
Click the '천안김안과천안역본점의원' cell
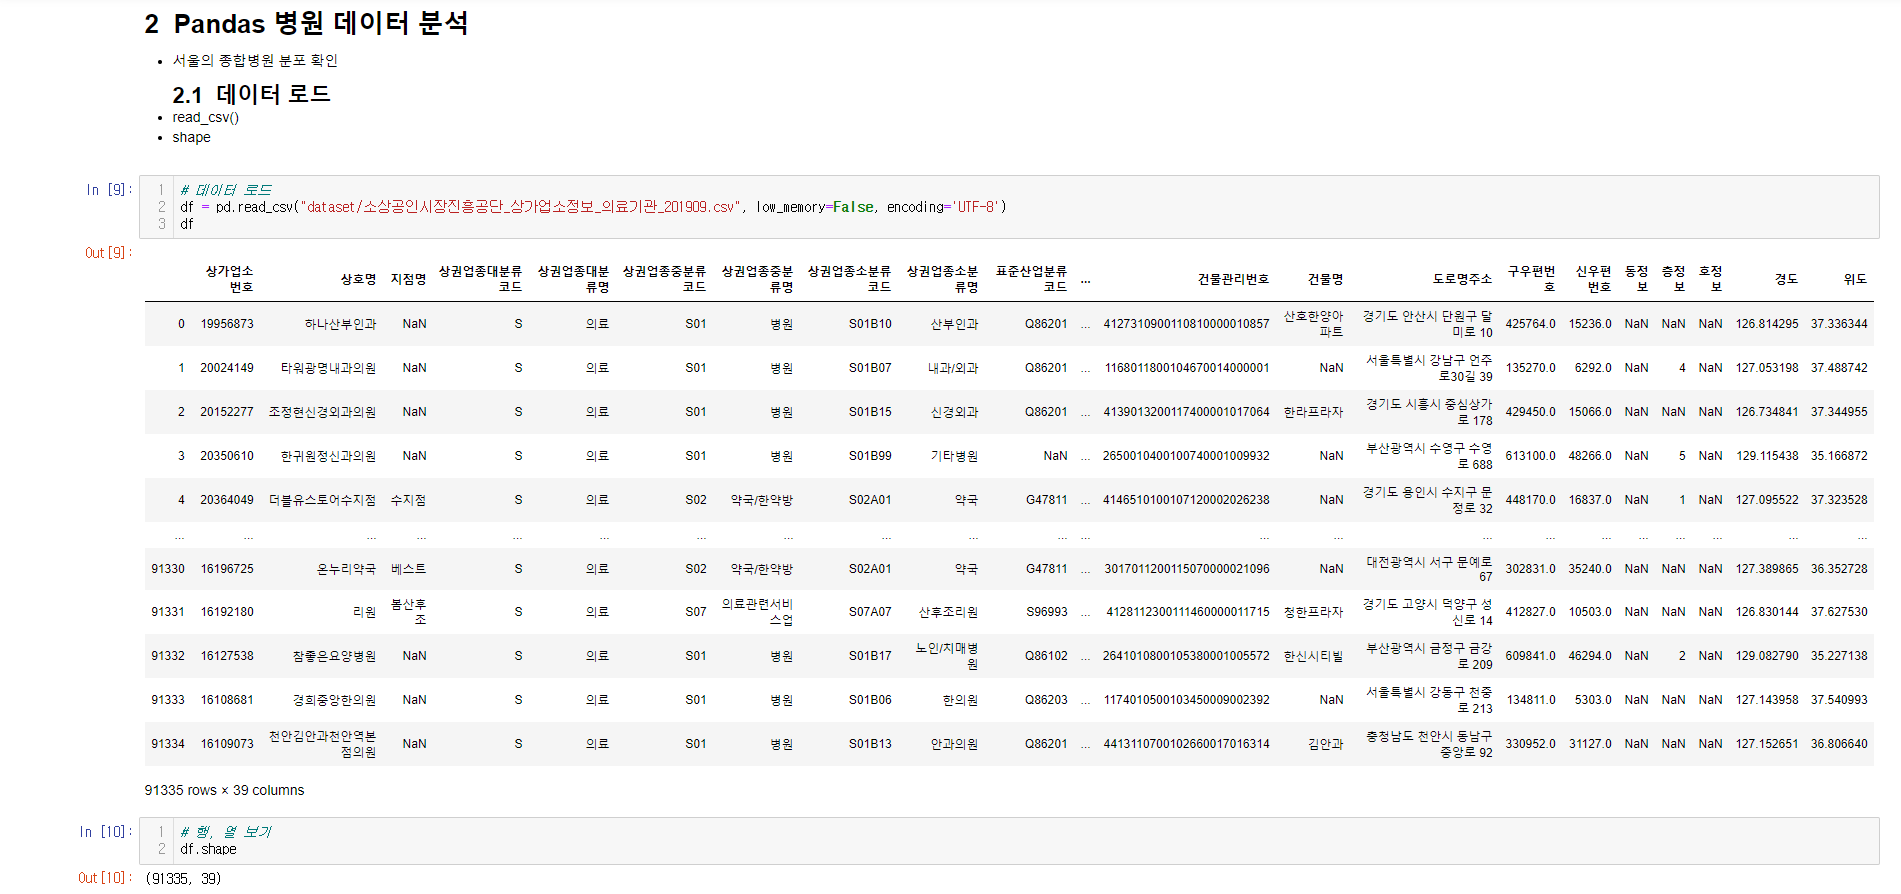[x=322, y=744]
